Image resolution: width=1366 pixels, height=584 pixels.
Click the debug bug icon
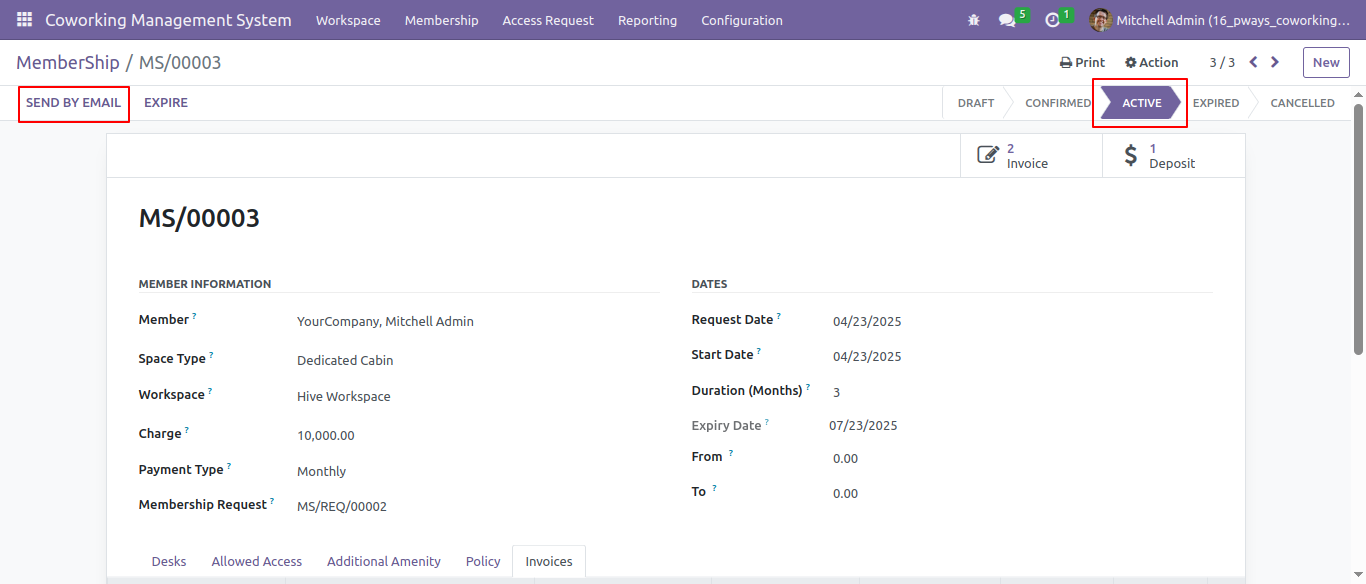[974, 20]
